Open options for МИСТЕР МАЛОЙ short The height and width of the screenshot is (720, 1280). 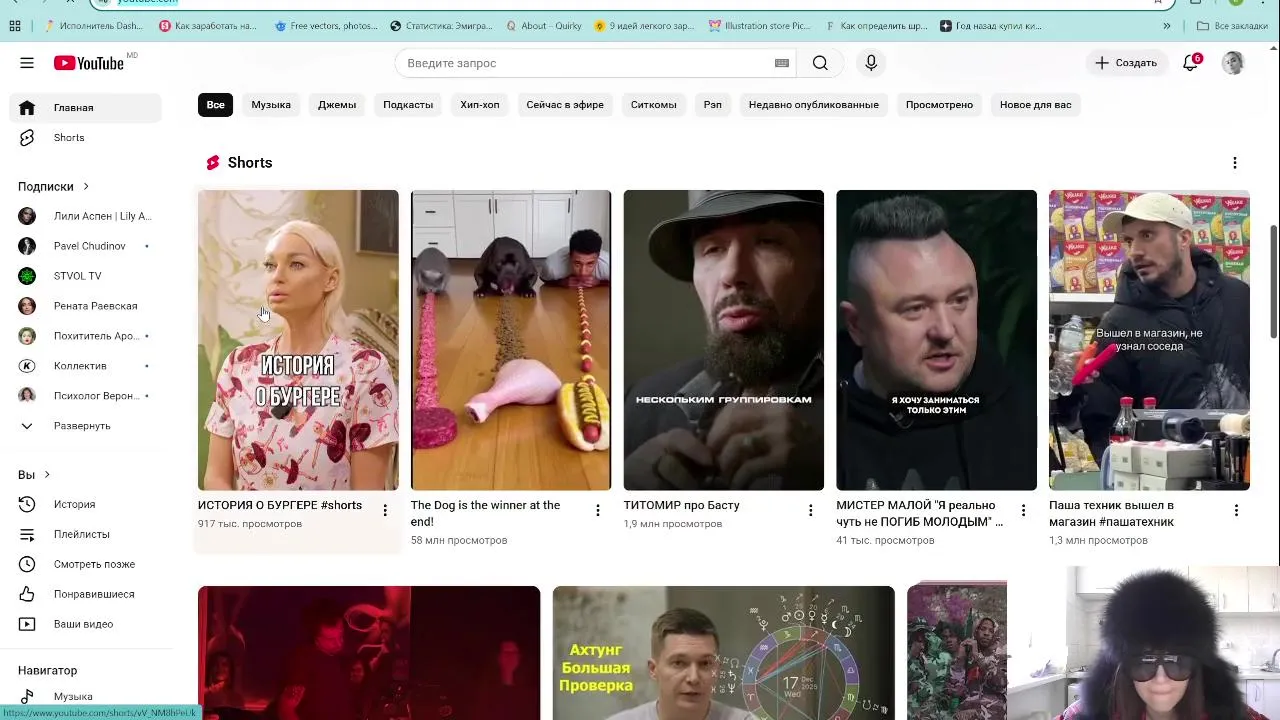coord(1023,511)
